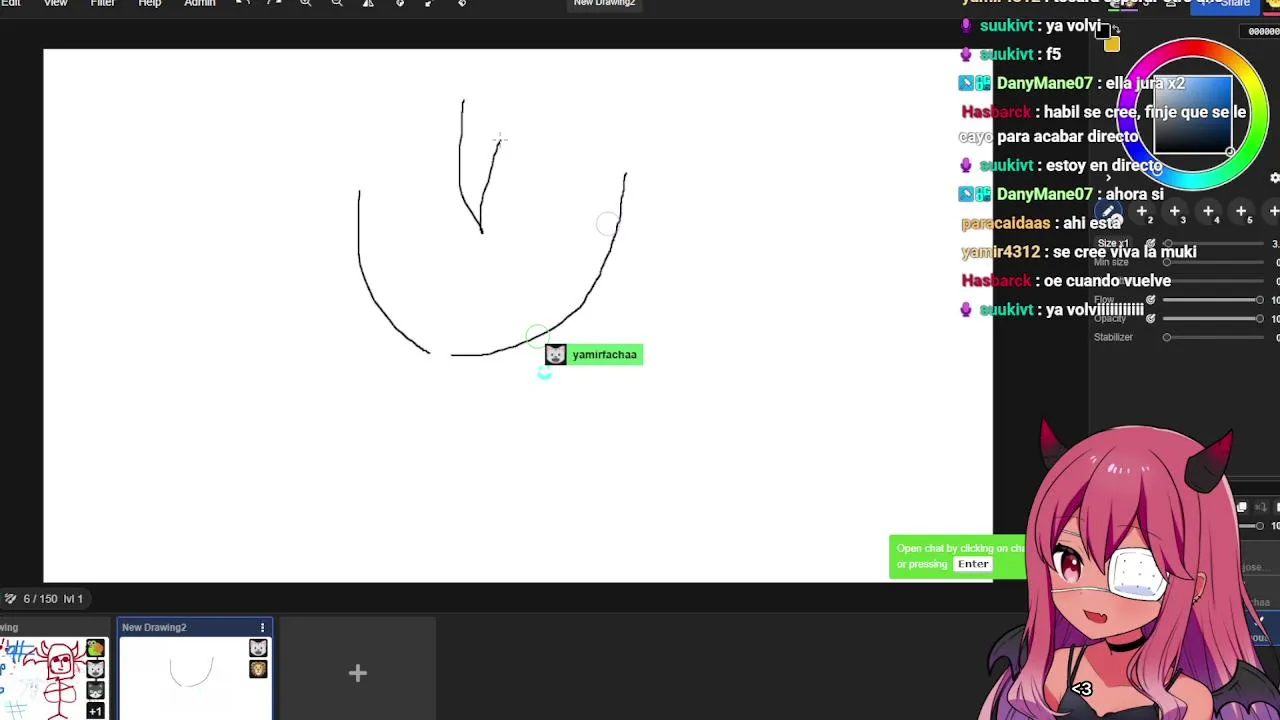Click the zoom in magnifier icon
The image size is (1280, 720).
[306, 3]
